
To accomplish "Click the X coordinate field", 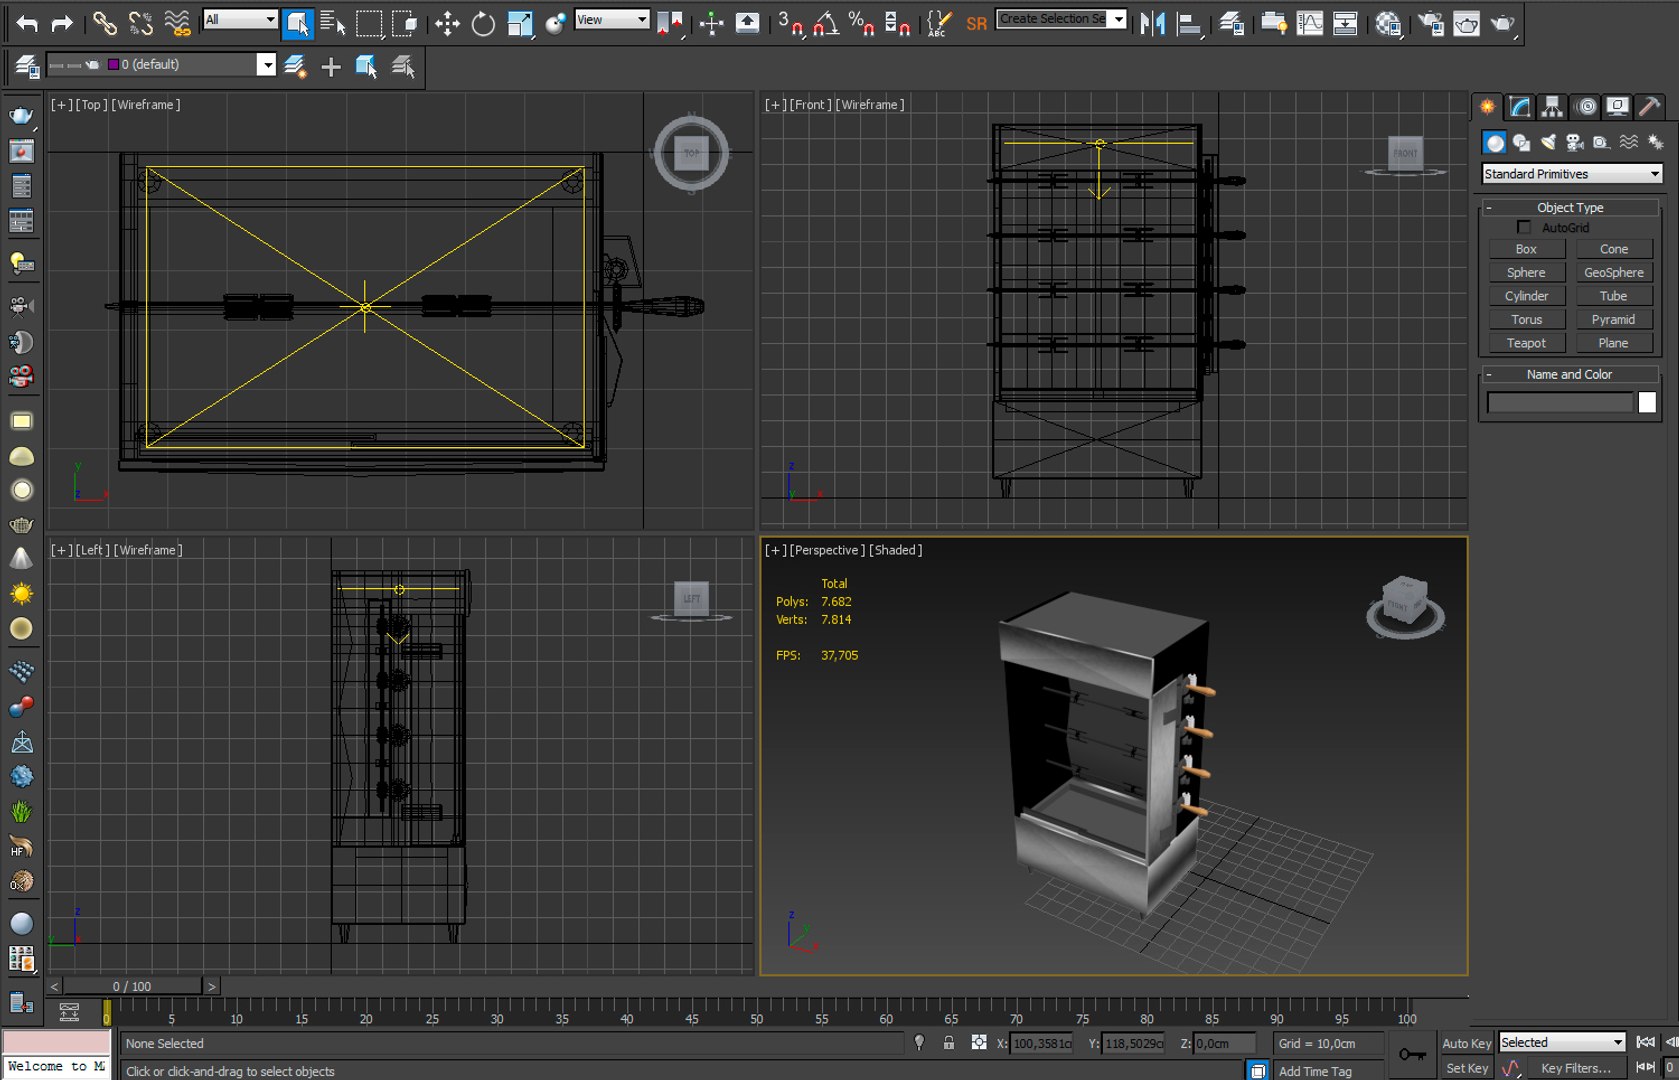I will click(1041, 1043).
